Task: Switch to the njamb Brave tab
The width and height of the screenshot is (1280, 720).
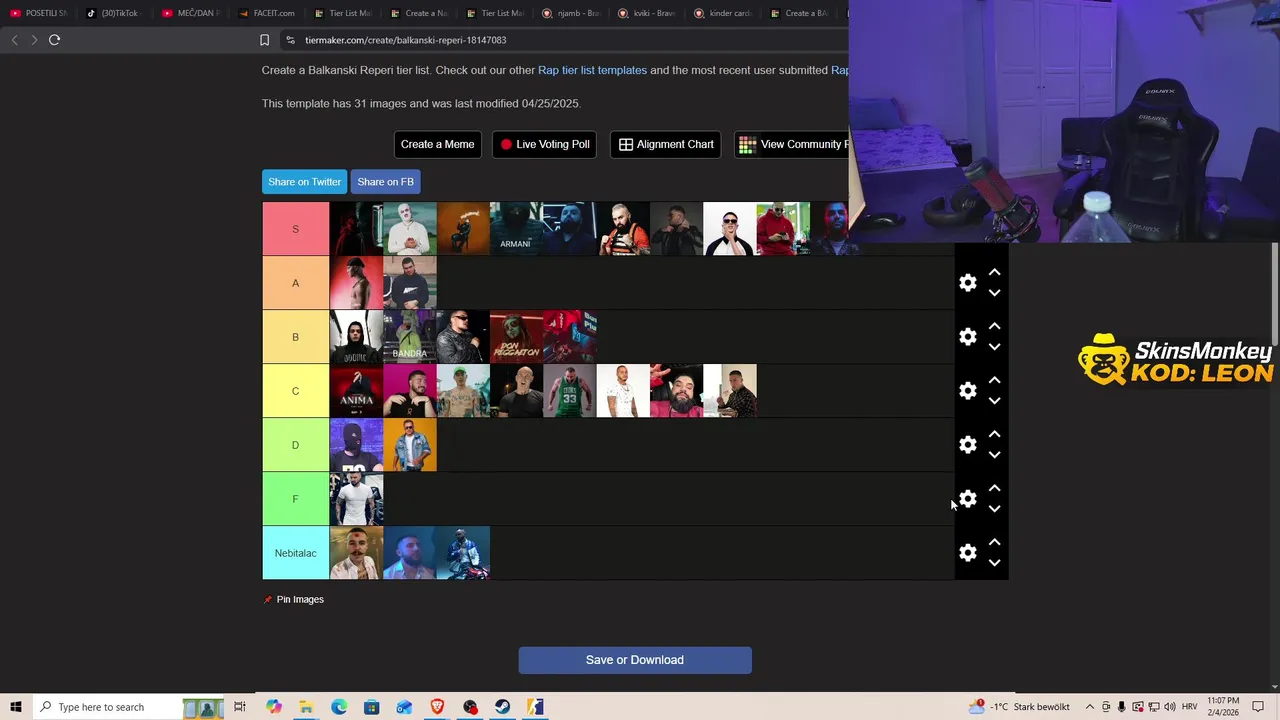Action: coord(570,13)
